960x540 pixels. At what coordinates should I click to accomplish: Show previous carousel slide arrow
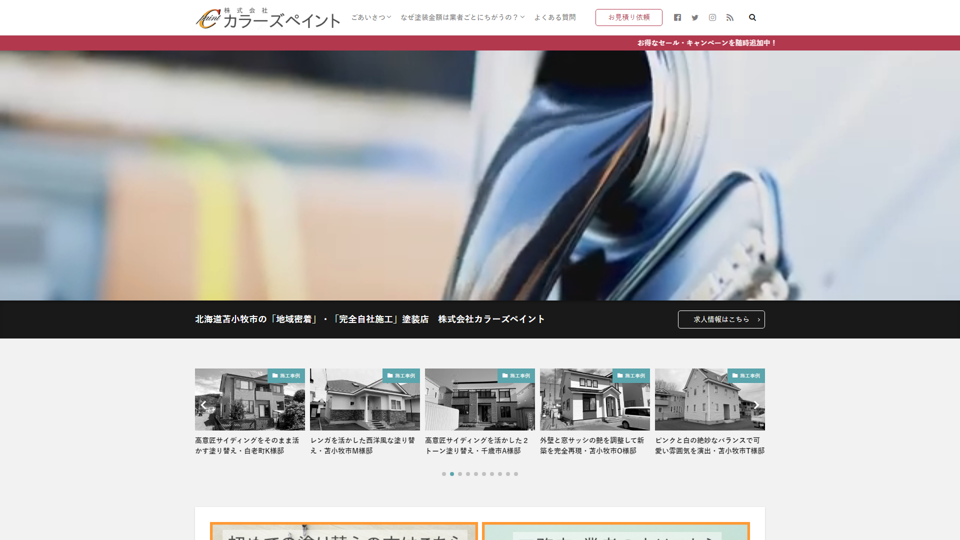[x=204, y=405]
